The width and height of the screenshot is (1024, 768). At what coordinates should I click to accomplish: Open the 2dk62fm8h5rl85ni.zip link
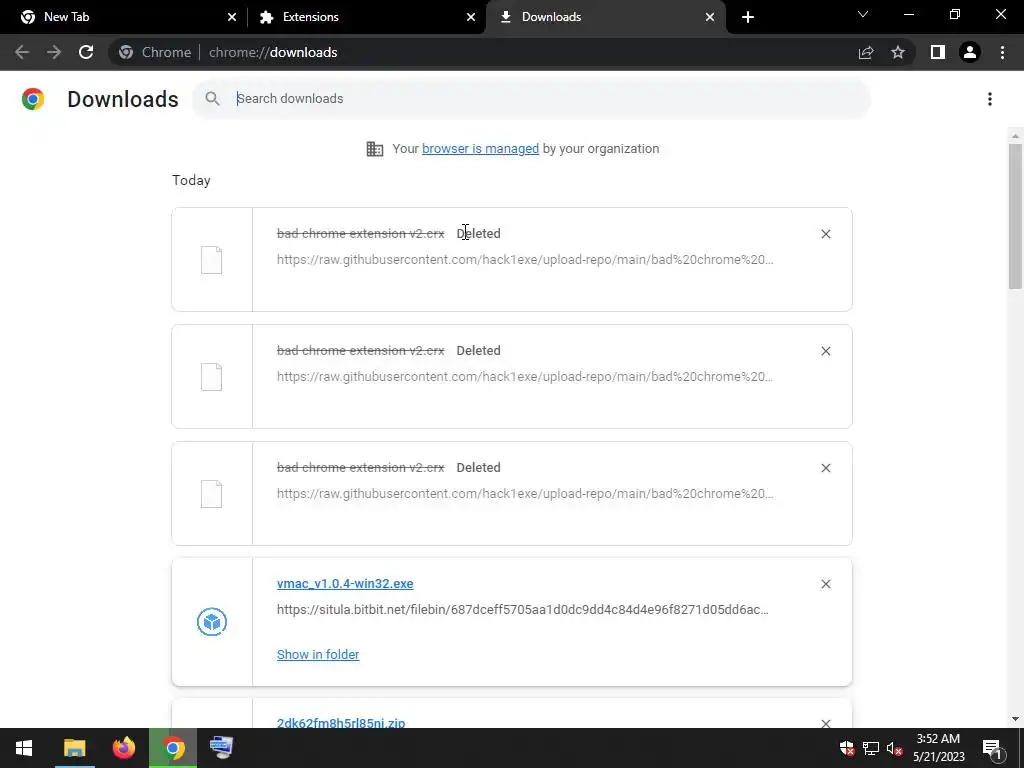coord(341,722)
